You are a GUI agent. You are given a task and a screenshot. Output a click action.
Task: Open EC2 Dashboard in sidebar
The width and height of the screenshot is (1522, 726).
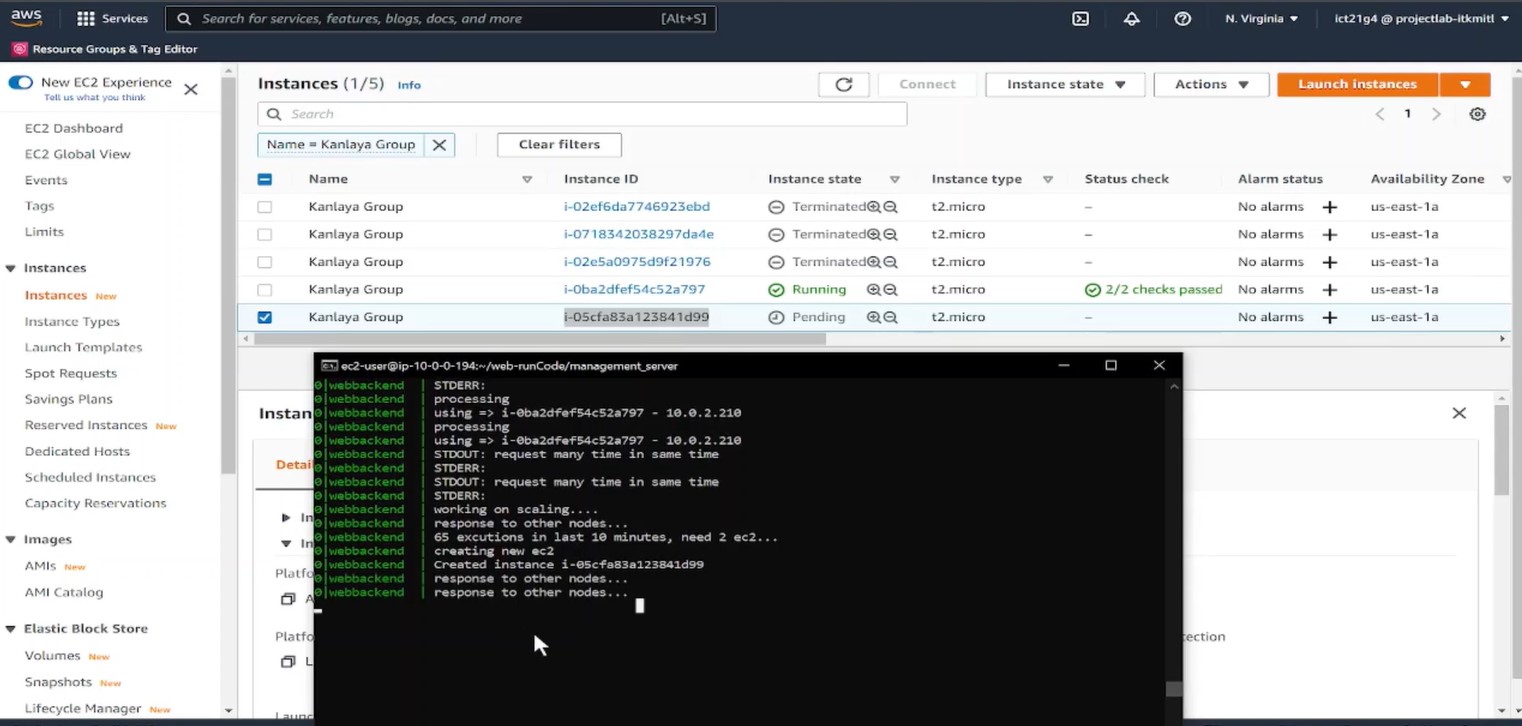pyautogui.click(x=74, y=128)
